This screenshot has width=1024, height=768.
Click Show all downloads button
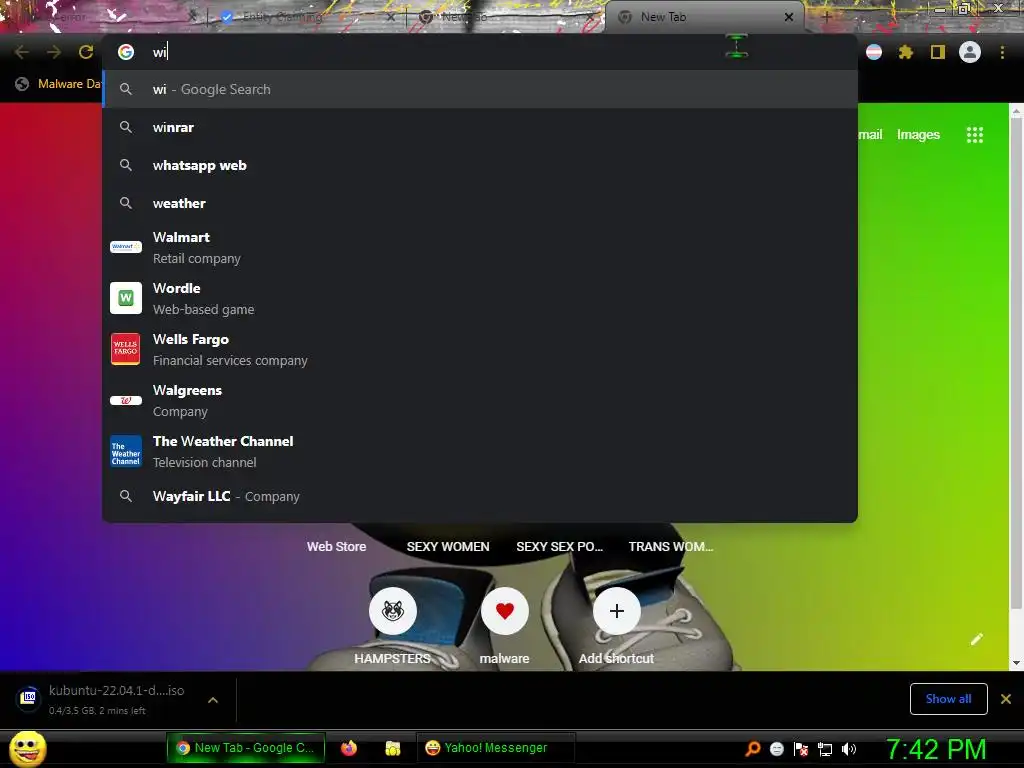[x=948, y=699]
